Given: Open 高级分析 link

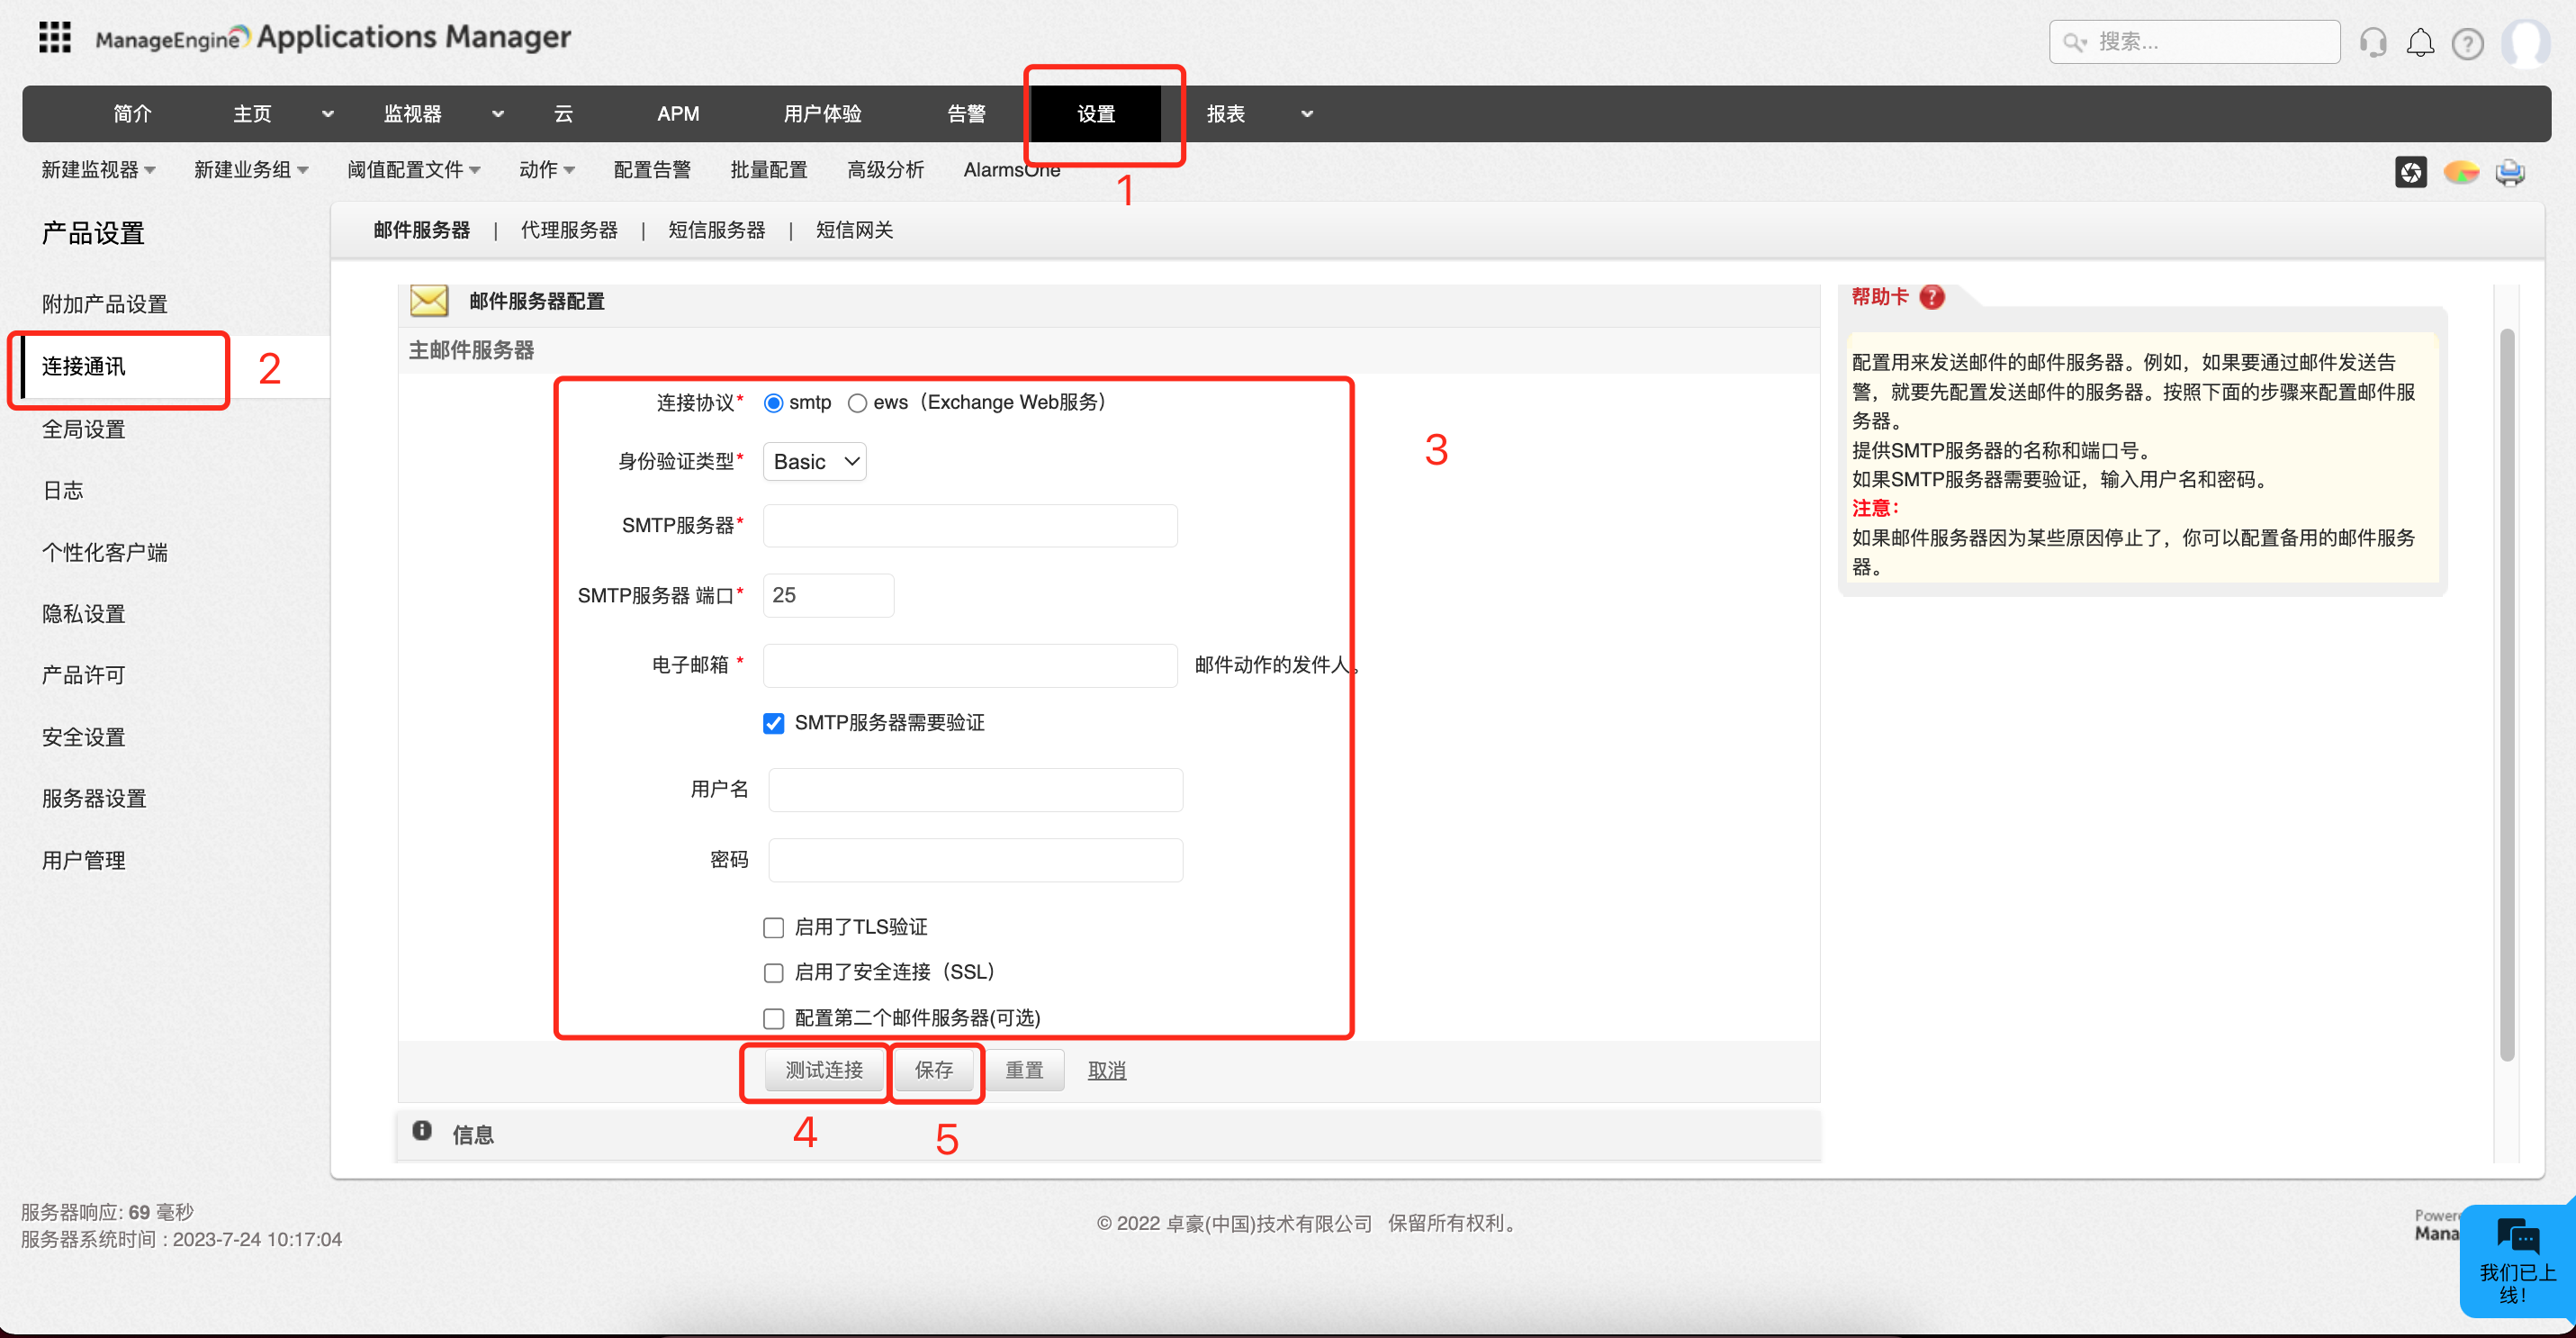Looking at the screenshot, I should pos(885,170).
